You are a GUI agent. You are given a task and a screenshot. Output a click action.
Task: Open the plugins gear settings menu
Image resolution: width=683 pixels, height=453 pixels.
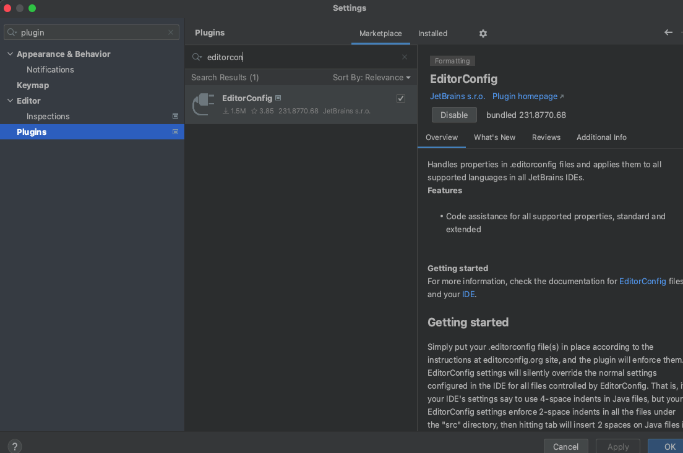(483, 33)
